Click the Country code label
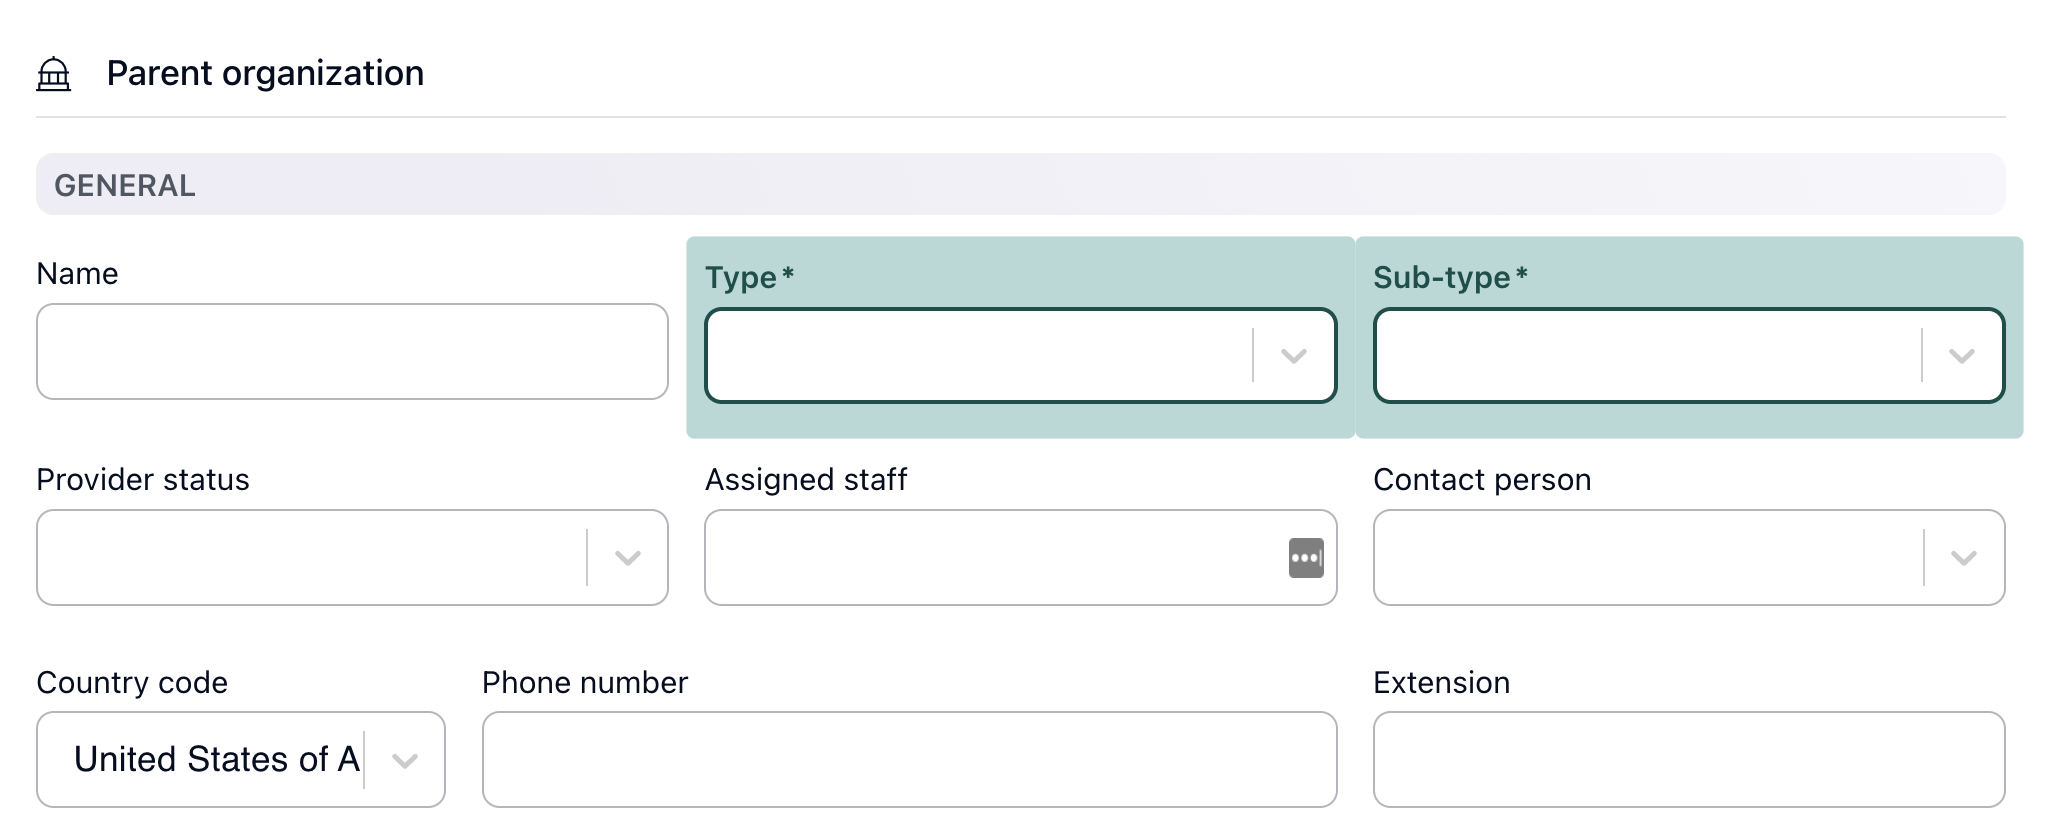 pyautogui.click(x=132, y=683)
